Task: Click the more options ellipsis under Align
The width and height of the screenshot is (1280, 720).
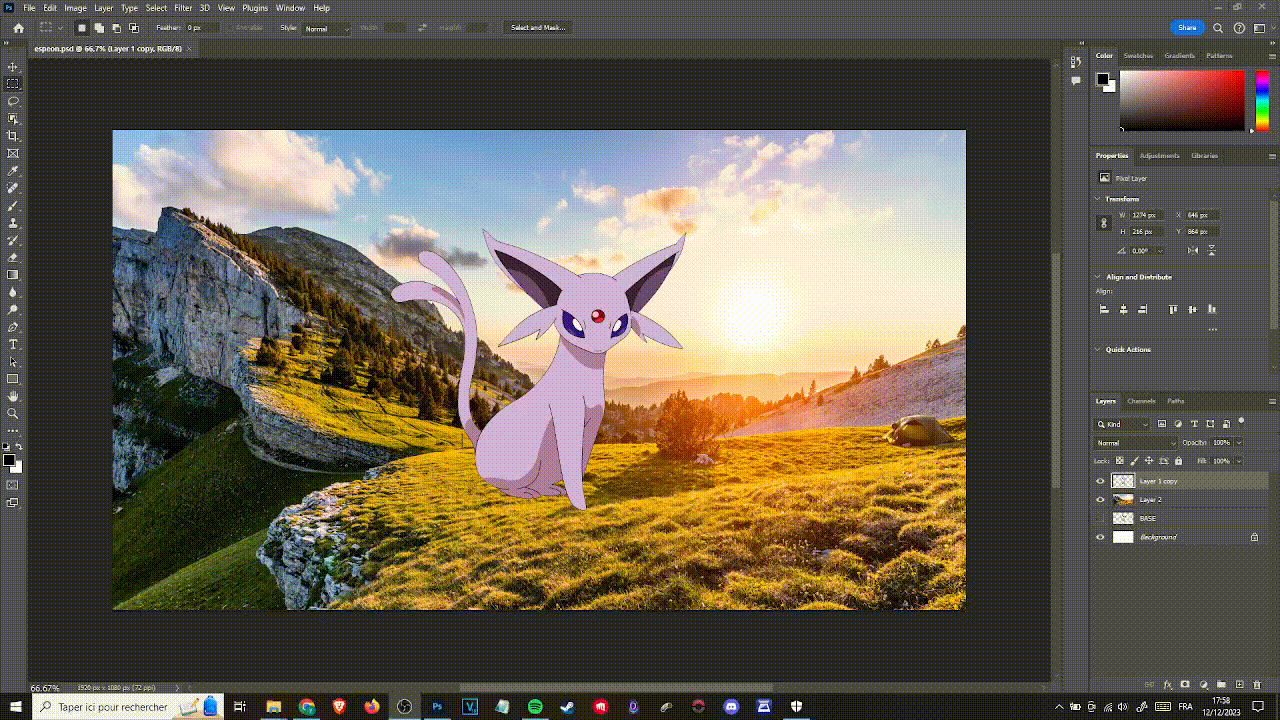Action: coord(1213,329)
